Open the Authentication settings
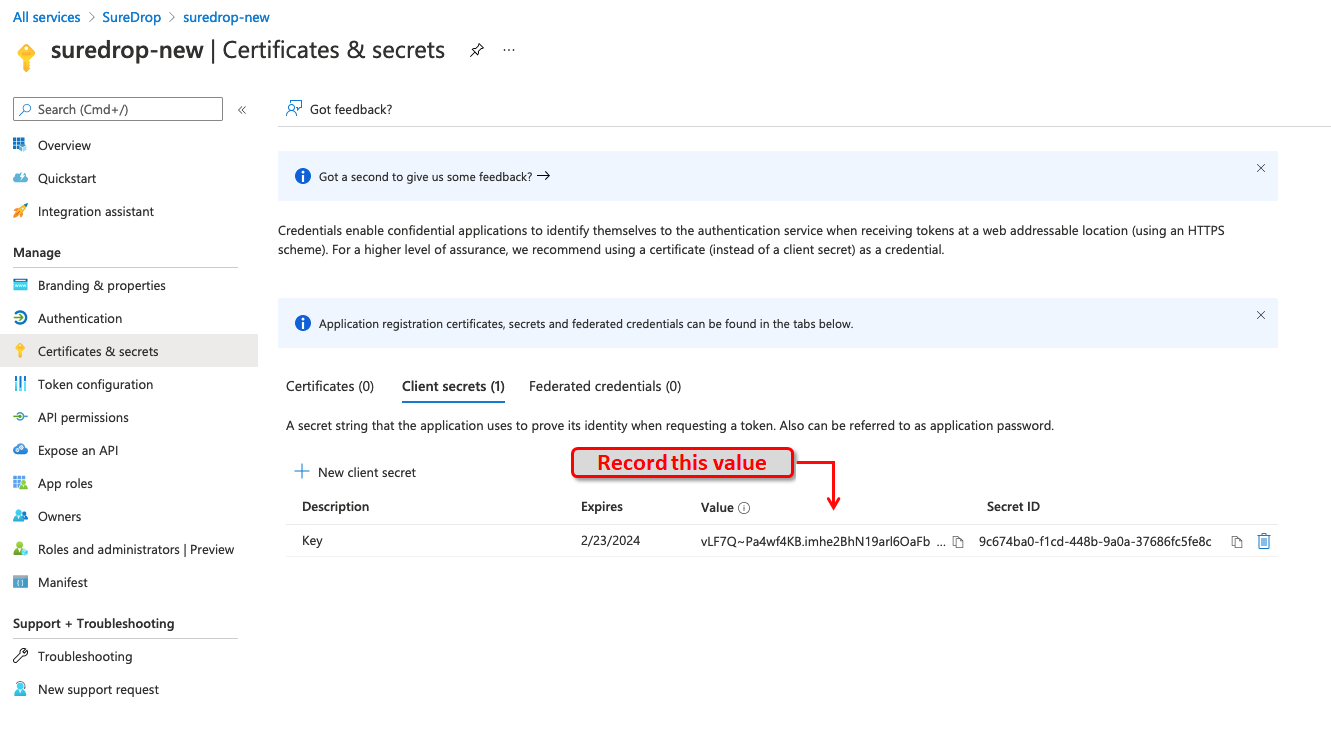The width and height of the screenshot is (1331, 755). tap(80, 318)
